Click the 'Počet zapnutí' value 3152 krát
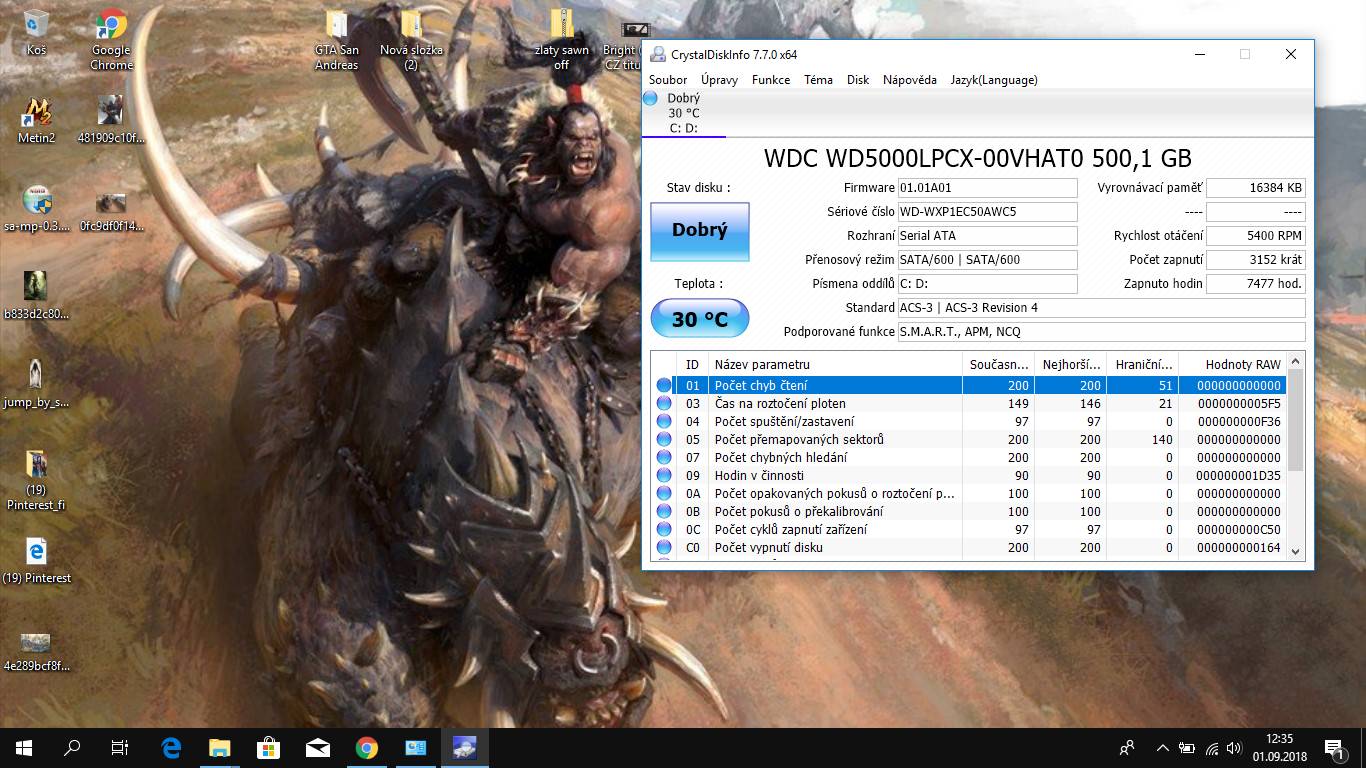The image size is (1366, 768). pyautogui.click(x=1256, y=260)
